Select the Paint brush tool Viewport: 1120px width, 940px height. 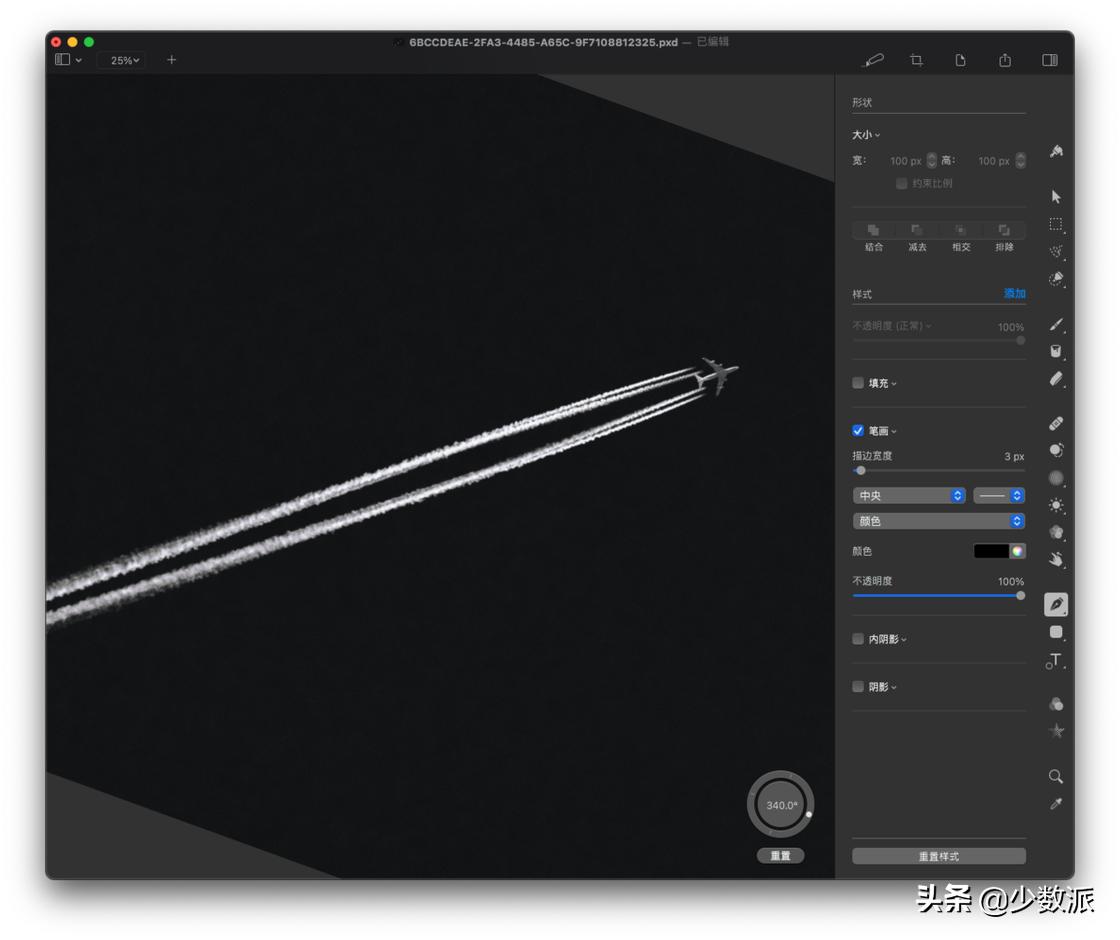coord(1056,324)
